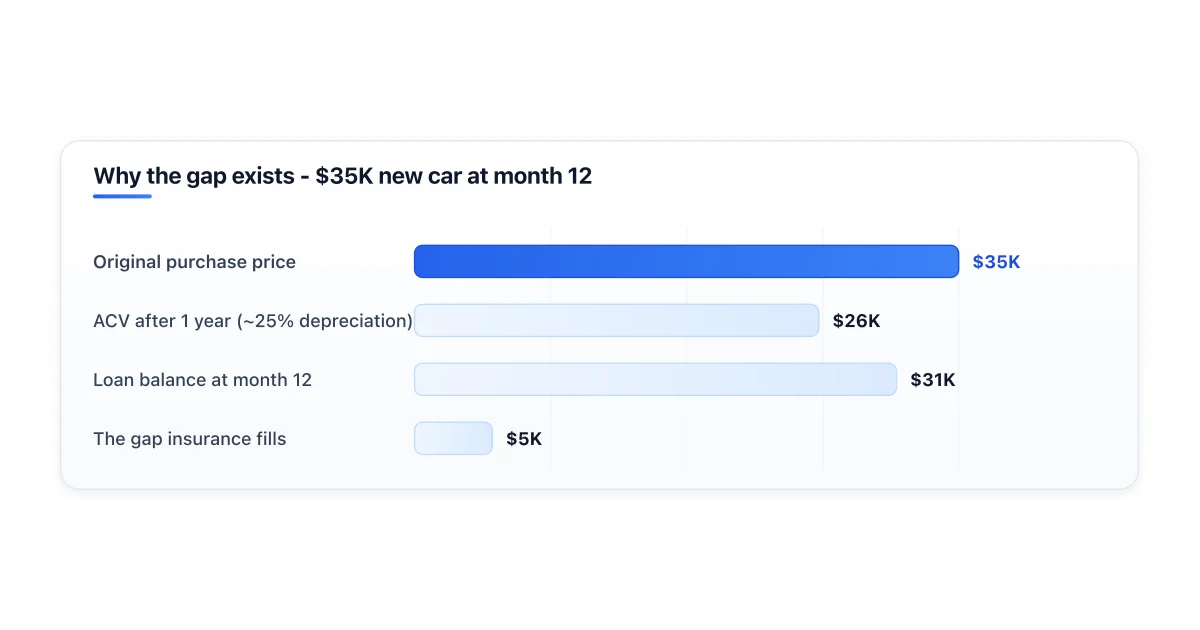
Task: Click the '$35K new car at month 12' title portion
Action: pyautogui.click(x=453, y=177)
